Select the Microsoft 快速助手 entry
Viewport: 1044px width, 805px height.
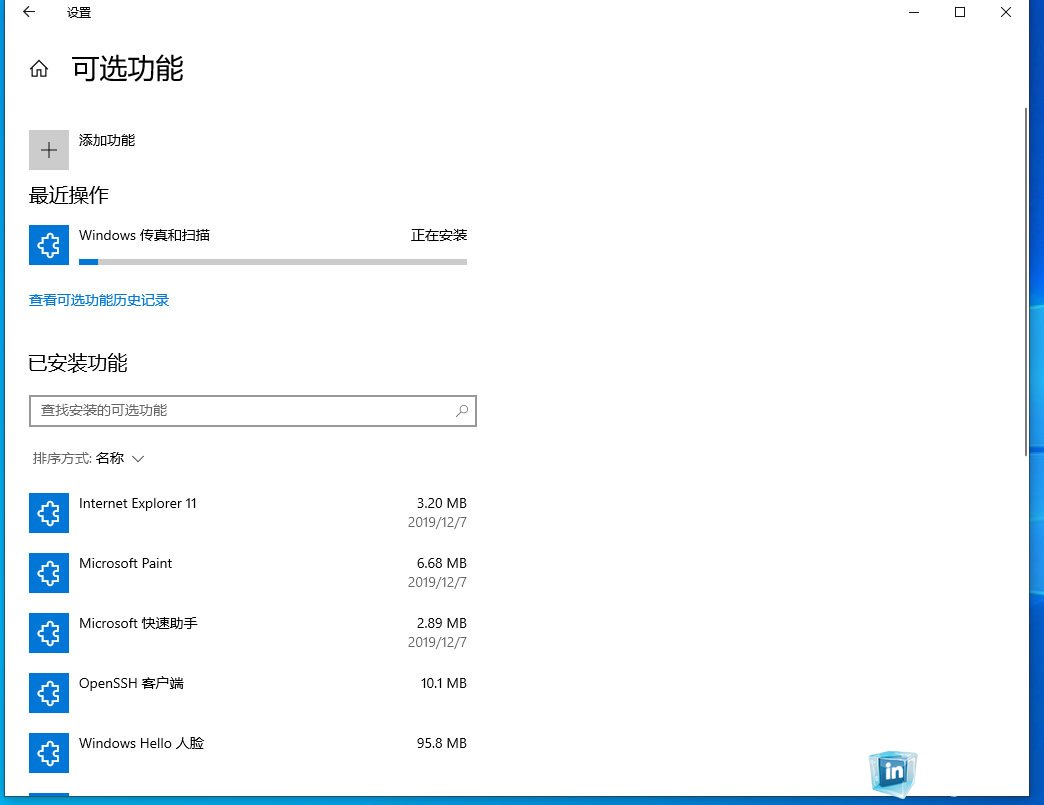tap(248, 633)
